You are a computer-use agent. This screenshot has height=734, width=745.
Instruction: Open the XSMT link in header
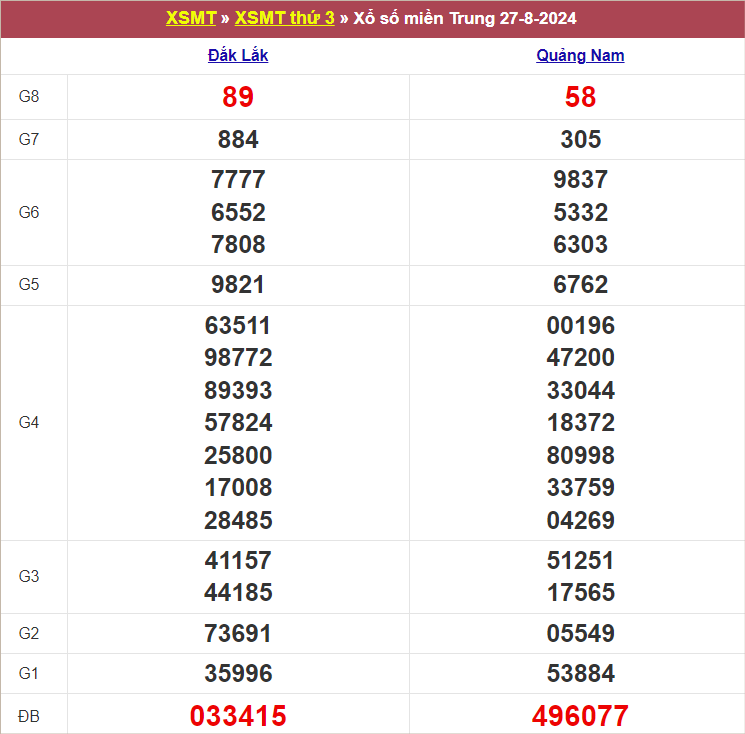point(191,19)
